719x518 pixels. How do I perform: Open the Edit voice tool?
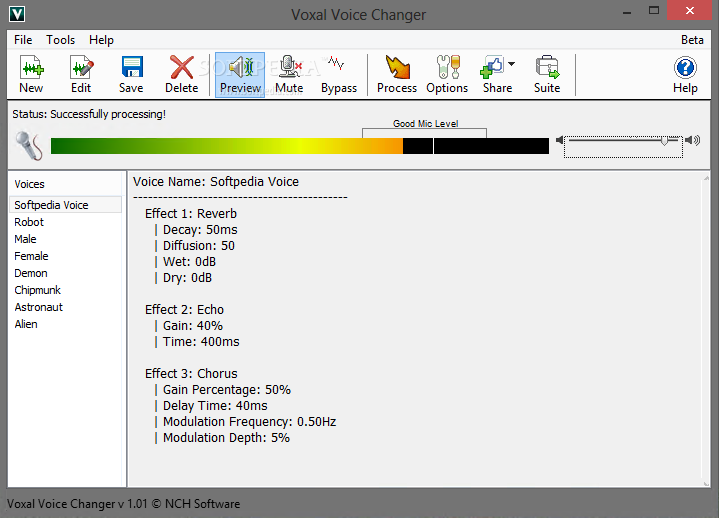pyautogui.click(x=81, y=74)
